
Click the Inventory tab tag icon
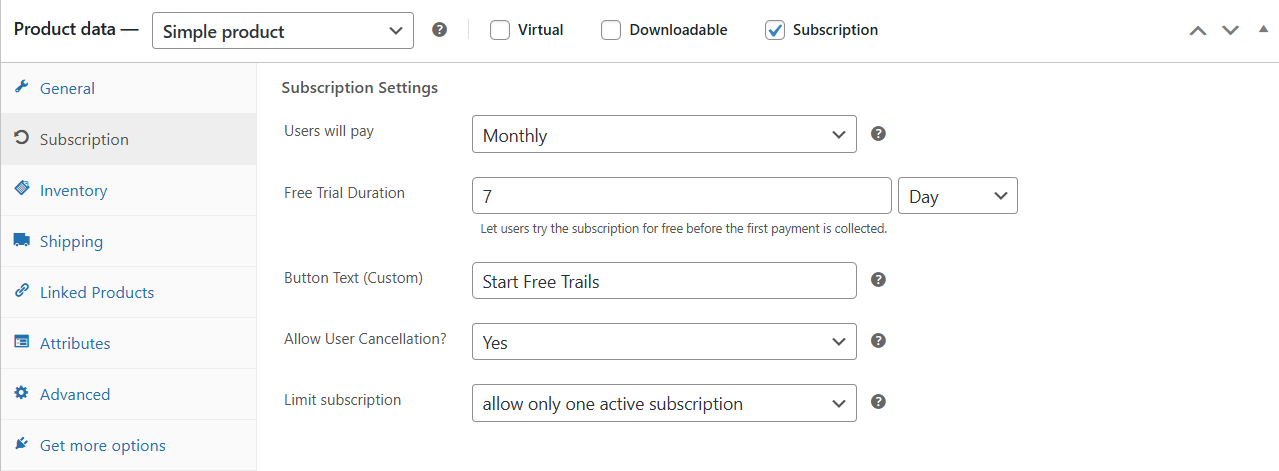tap(21, 189)
